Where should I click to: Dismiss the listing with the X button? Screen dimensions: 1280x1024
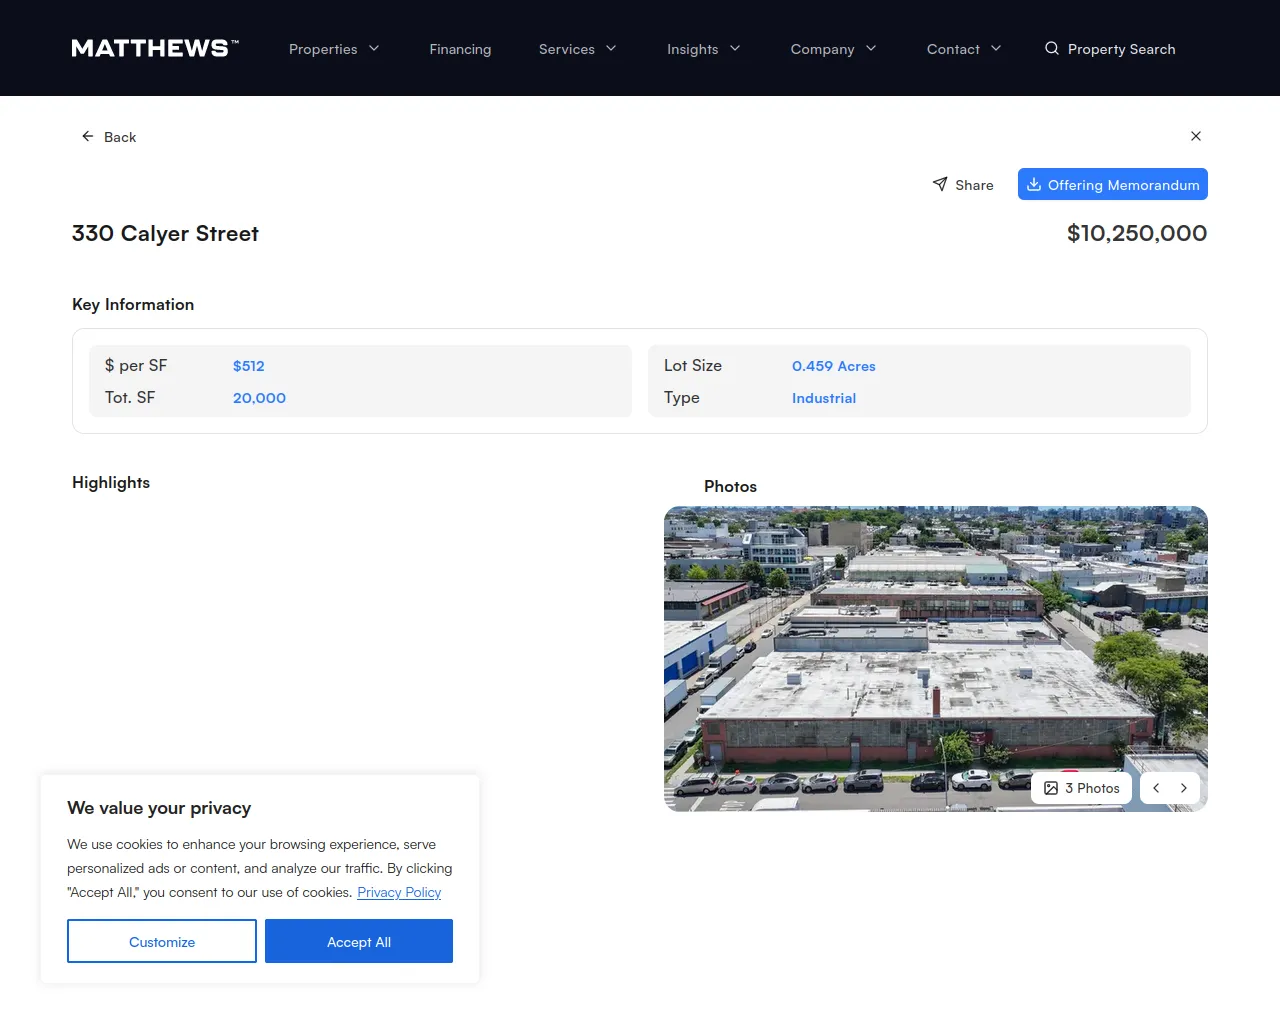(x=1196, y=136)
